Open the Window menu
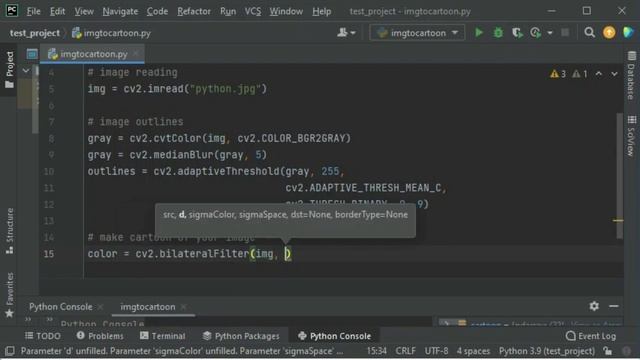Screen dimensions: 640x360 (x=286, y=11)
